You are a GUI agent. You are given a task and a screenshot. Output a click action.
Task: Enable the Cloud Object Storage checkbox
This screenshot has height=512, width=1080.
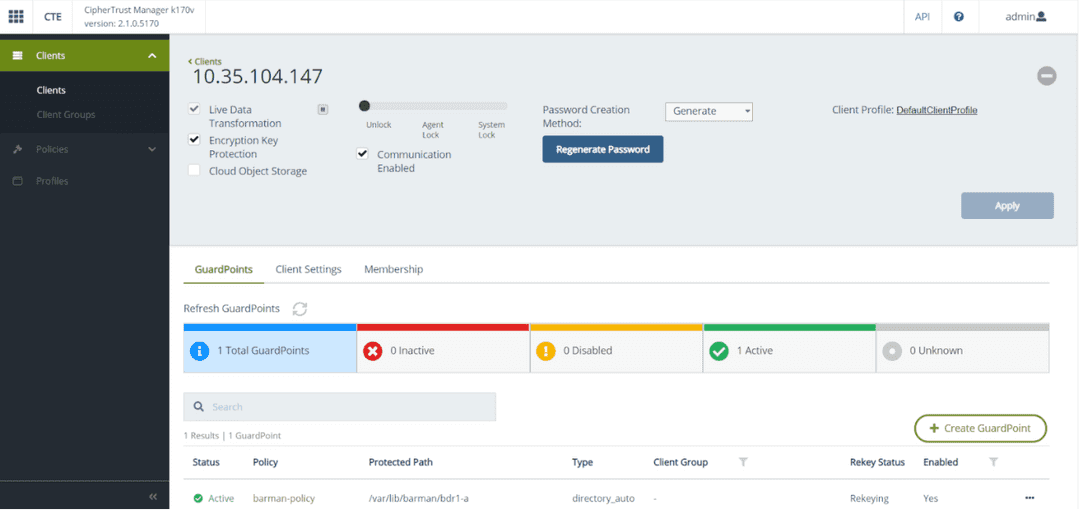coord(194,171)
